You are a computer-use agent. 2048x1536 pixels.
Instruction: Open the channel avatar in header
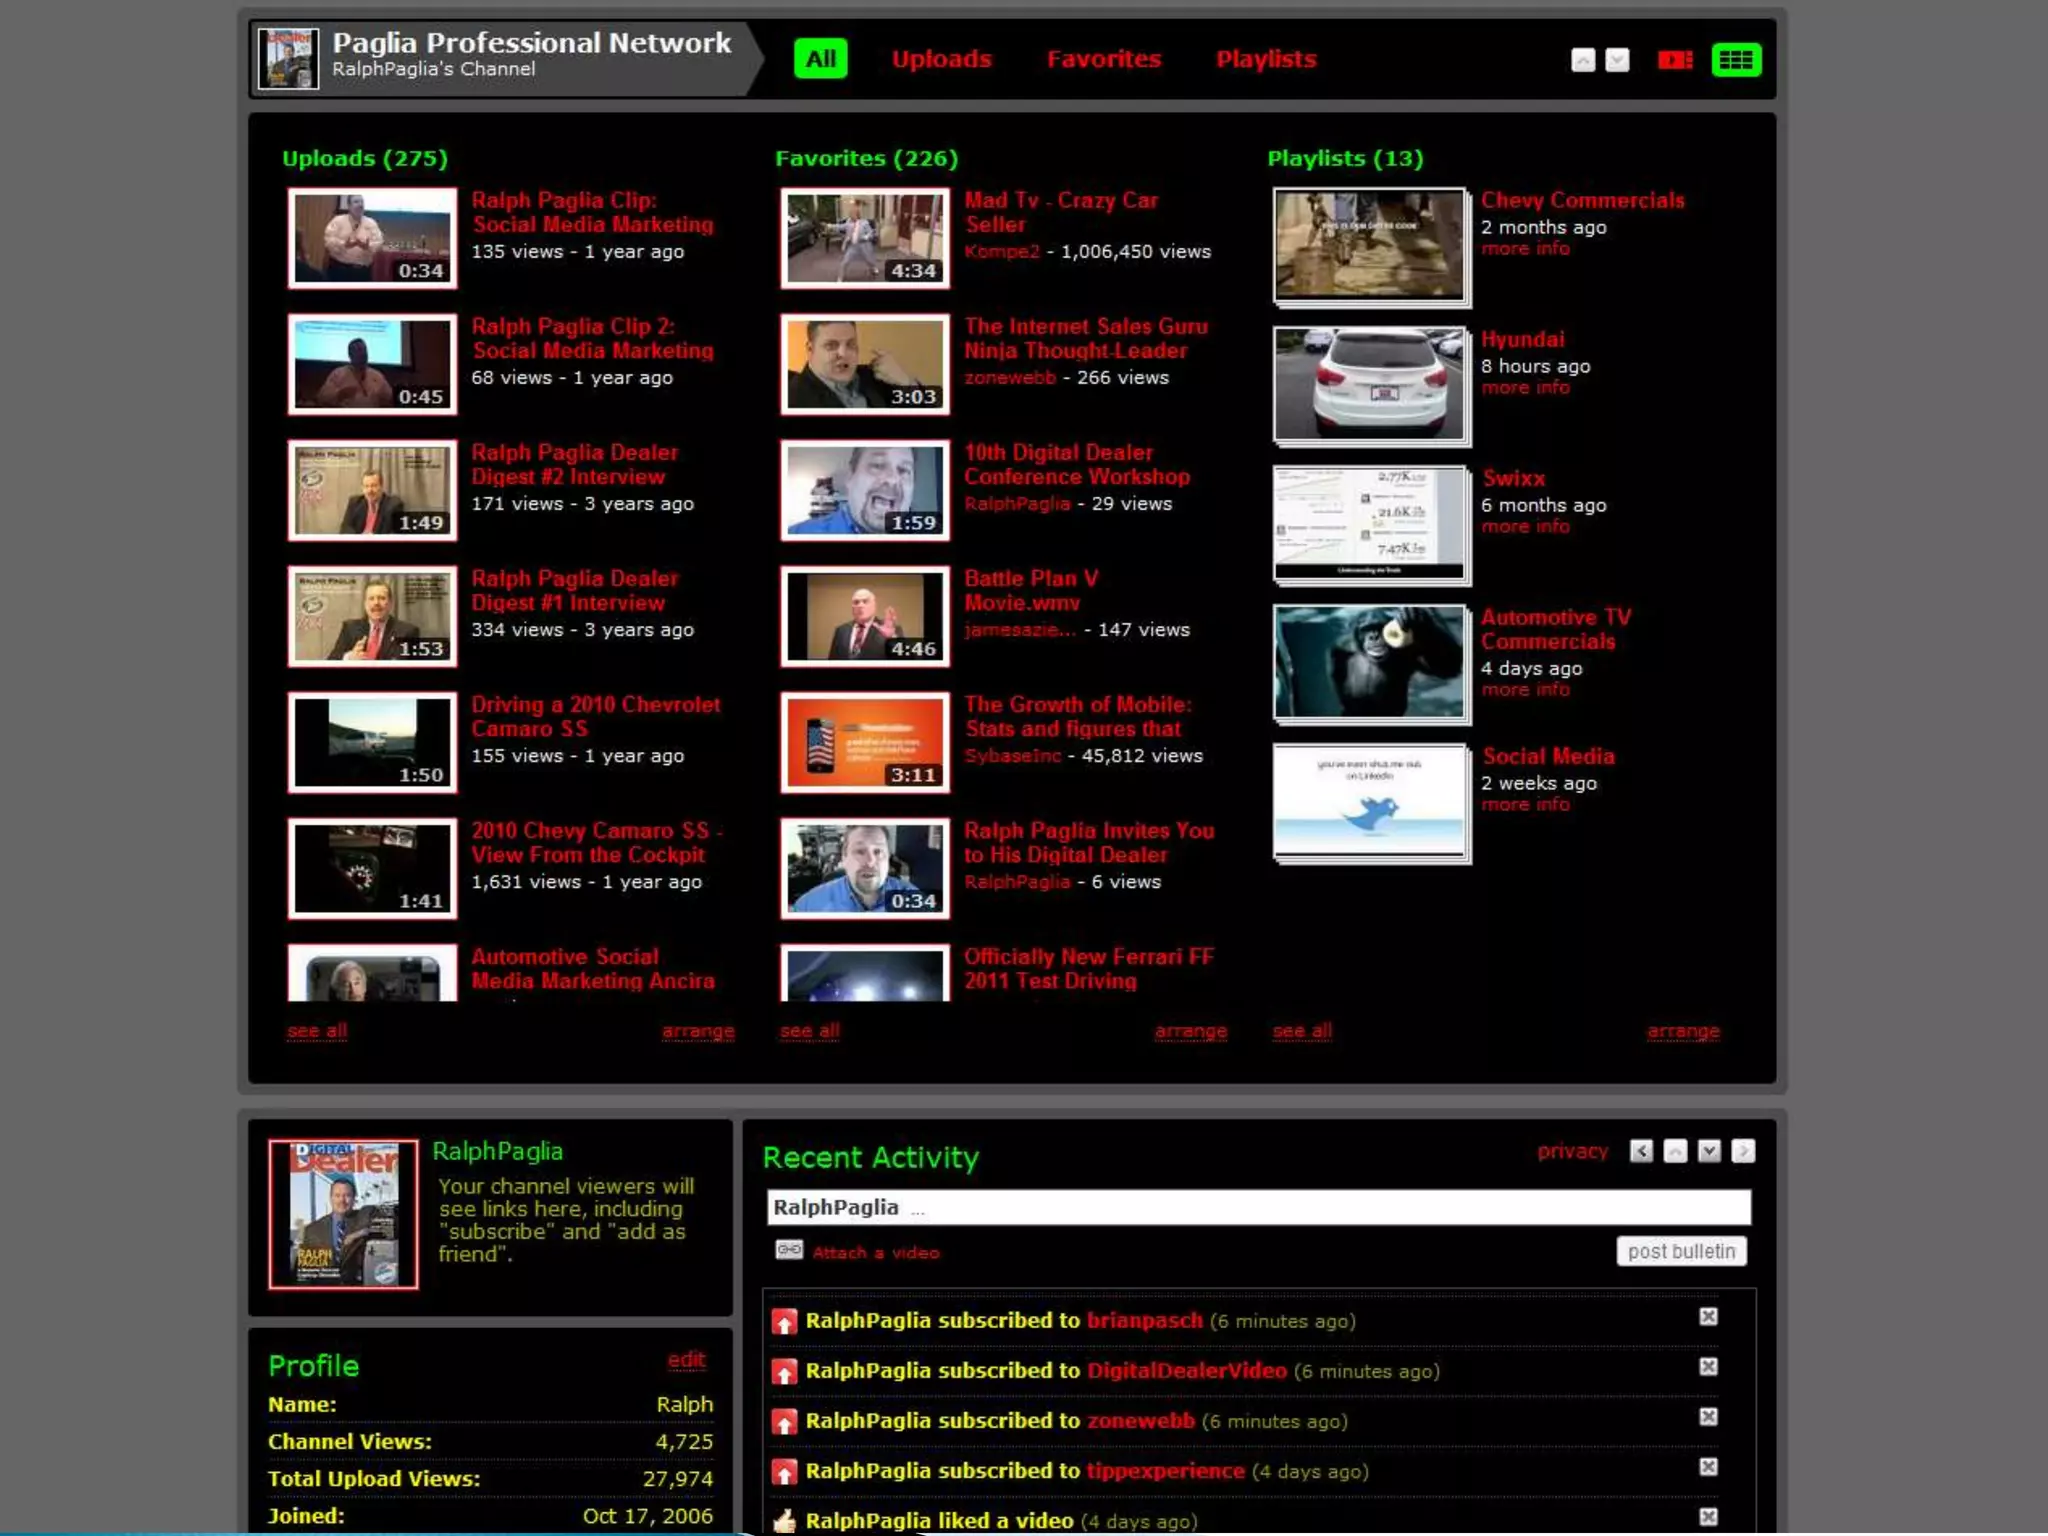[289, 59]
